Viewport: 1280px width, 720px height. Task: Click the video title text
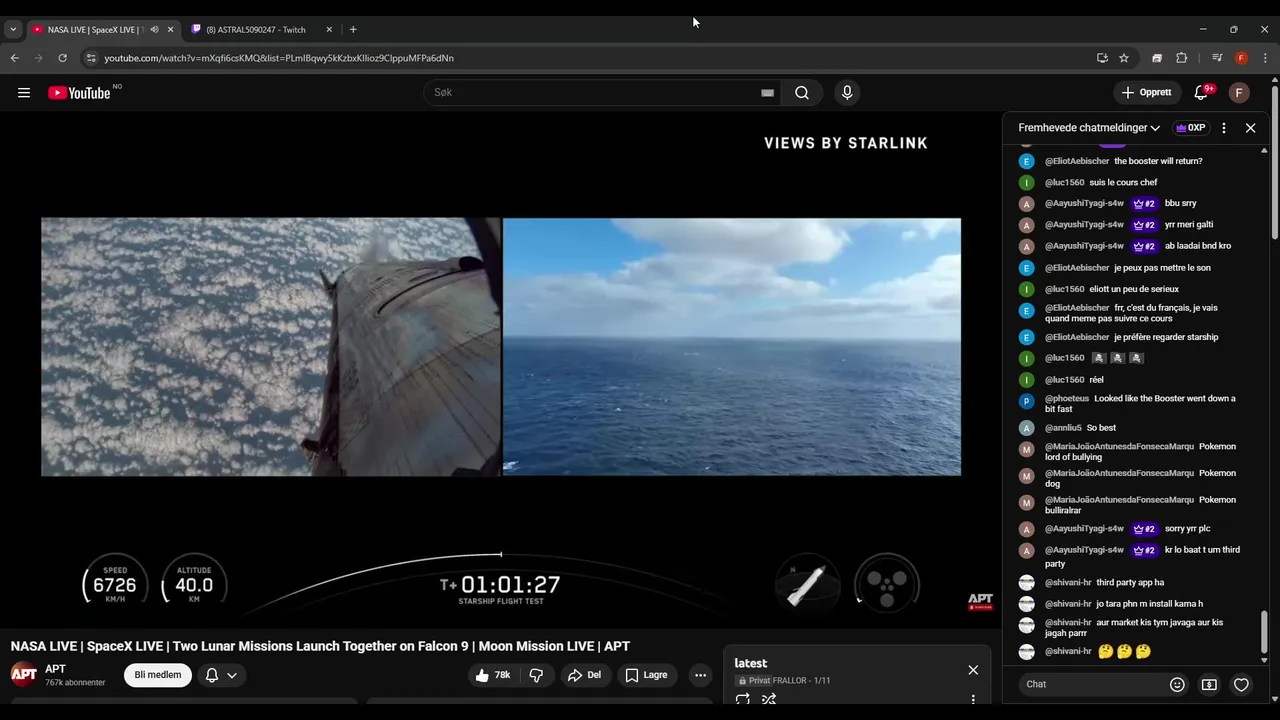click(320, 646)
